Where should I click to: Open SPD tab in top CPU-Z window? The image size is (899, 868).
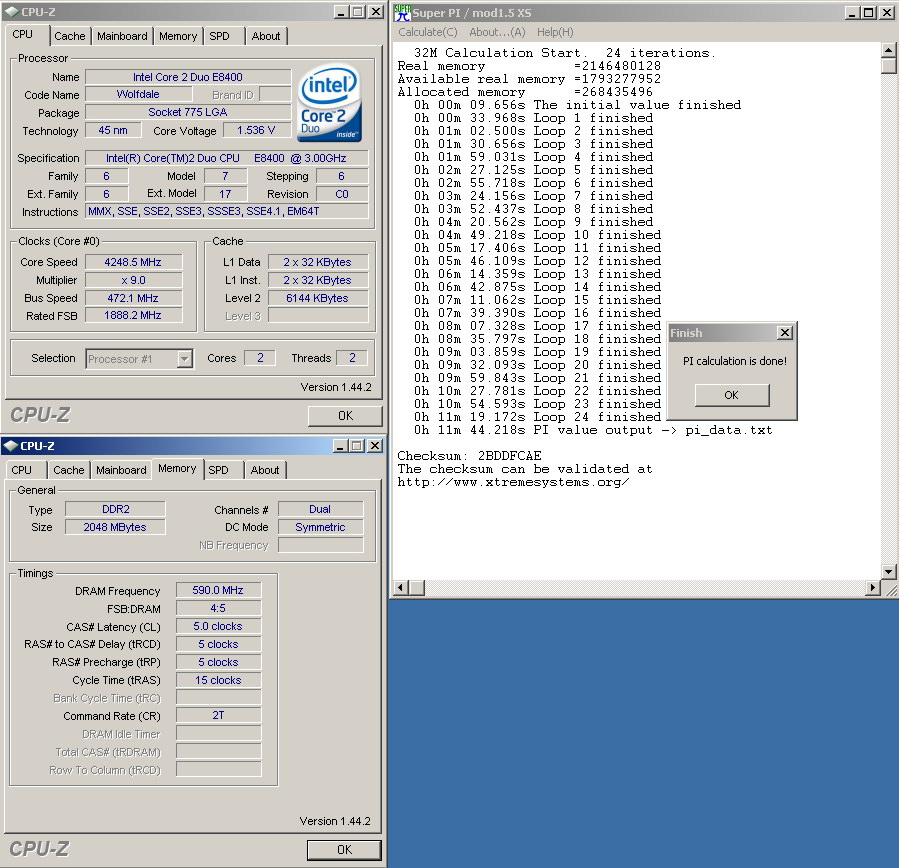[x=219, y=36]
